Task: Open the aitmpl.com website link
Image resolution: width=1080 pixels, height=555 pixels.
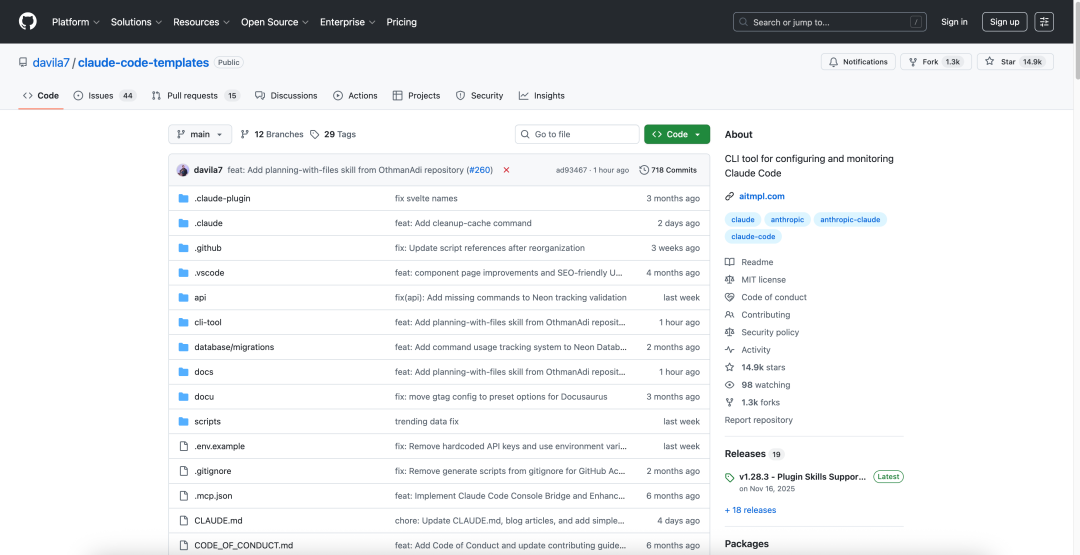Action: pyautogui.click(x=761, y=197)
